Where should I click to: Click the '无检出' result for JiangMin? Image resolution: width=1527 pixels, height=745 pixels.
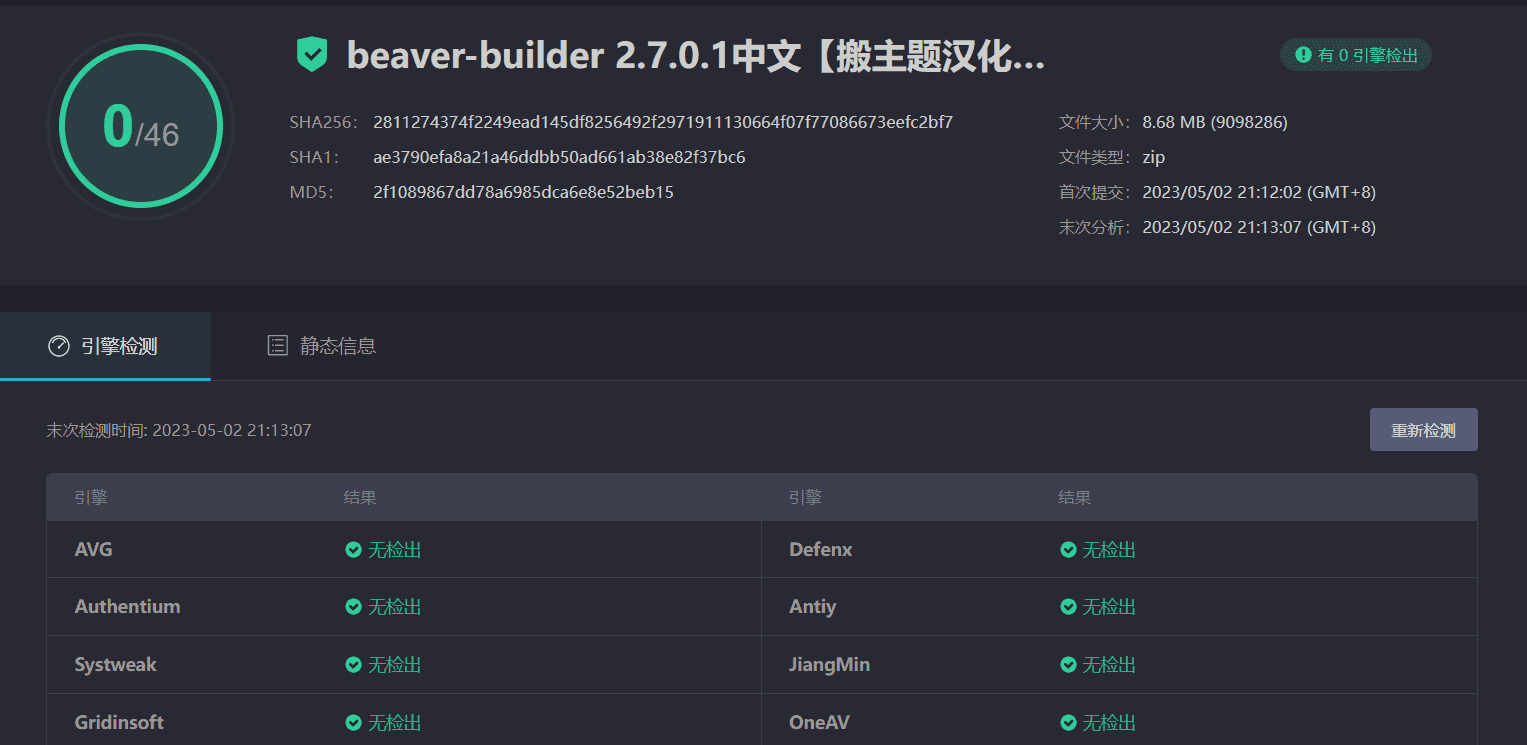[x=1110, y=664]
